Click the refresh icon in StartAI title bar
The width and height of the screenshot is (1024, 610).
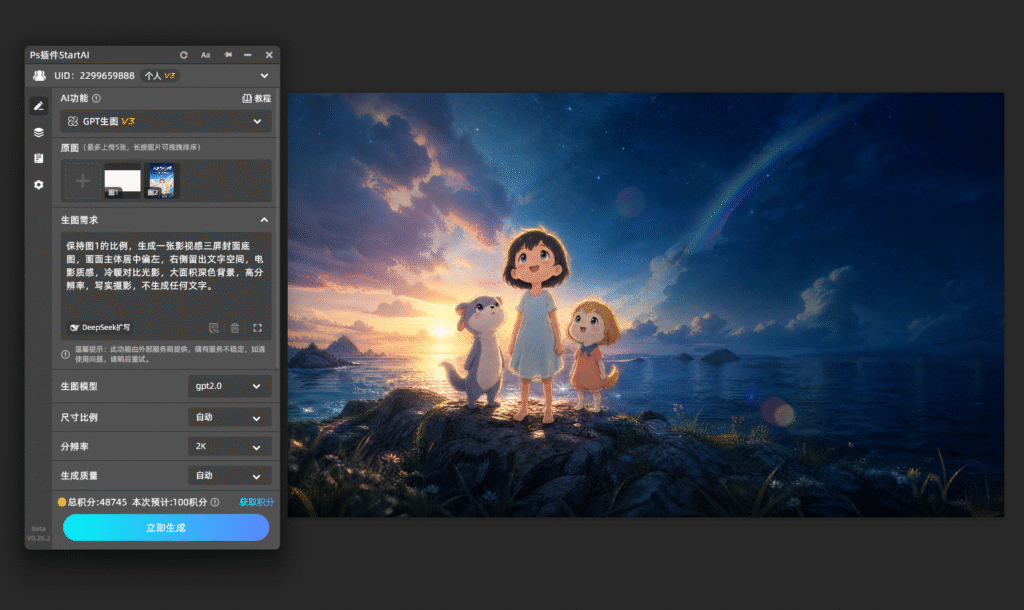pos(184,55)
